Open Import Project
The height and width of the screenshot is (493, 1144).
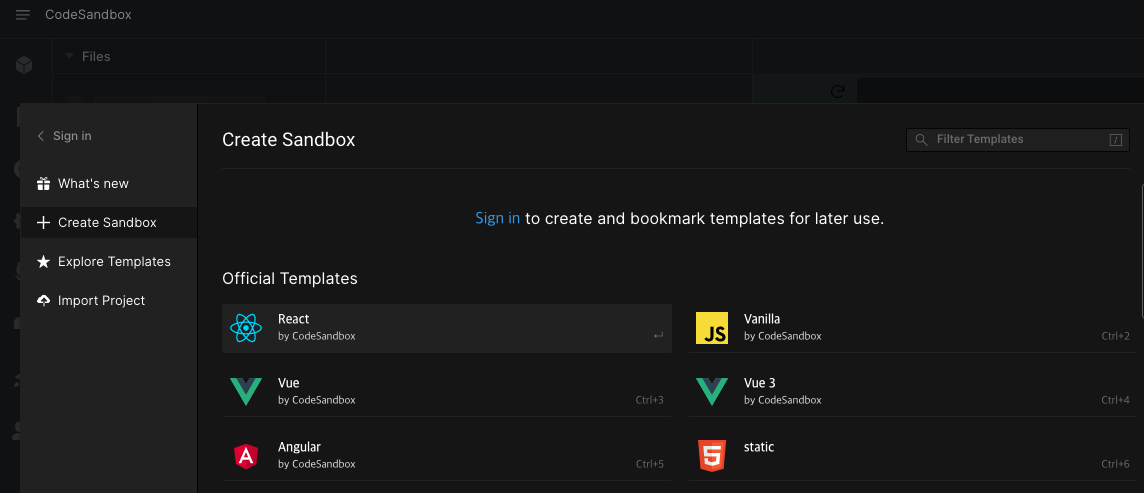pyautogui.click(x=109, y=300)
